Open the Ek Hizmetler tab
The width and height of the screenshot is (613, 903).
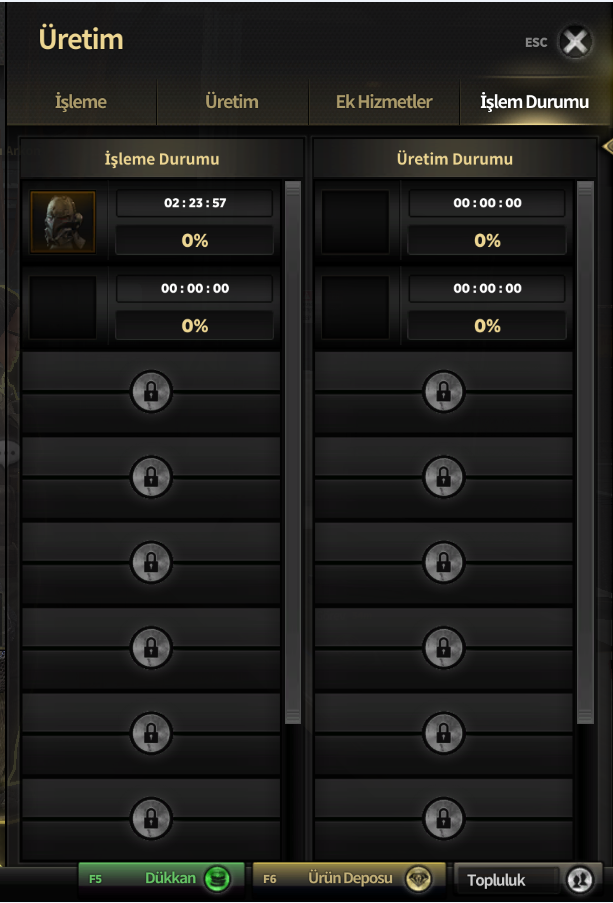point(384,102)
